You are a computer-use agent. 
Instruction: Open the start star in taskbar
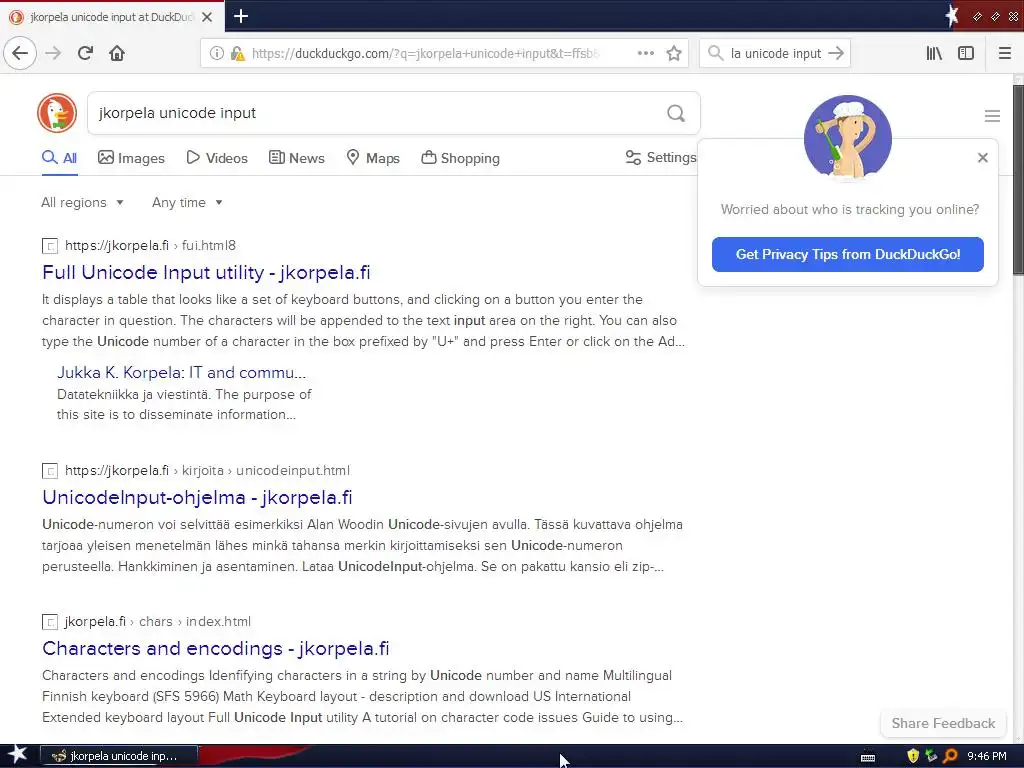[17, 756]
